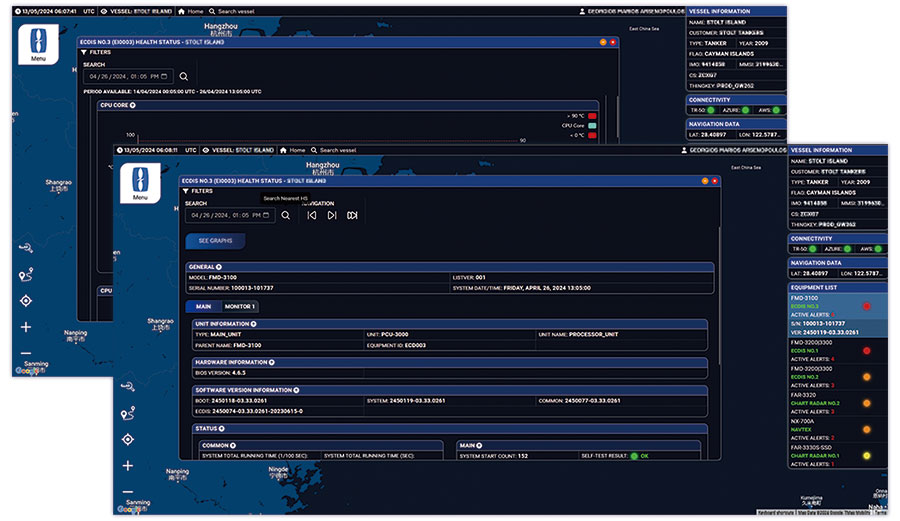Zoom in with plus icon on front window map
This screenshot has width=900, height=521.
tap(128, 466)
